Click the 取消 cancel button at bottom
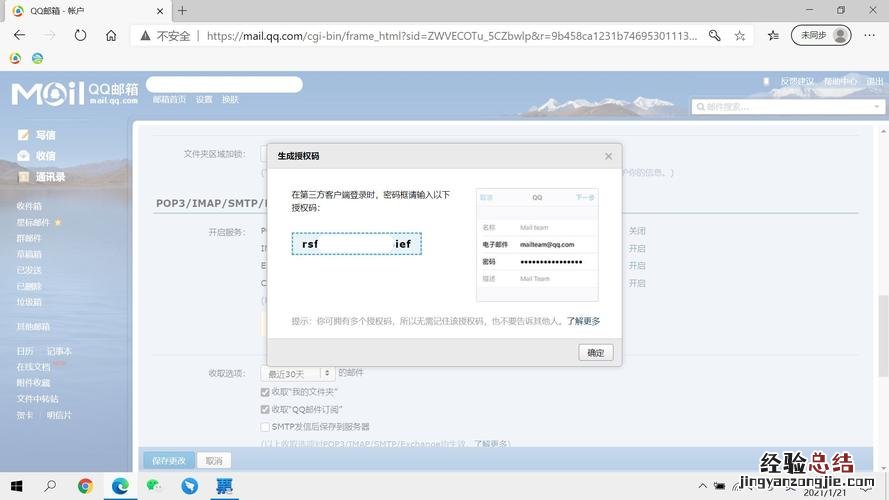 (214, 461)
